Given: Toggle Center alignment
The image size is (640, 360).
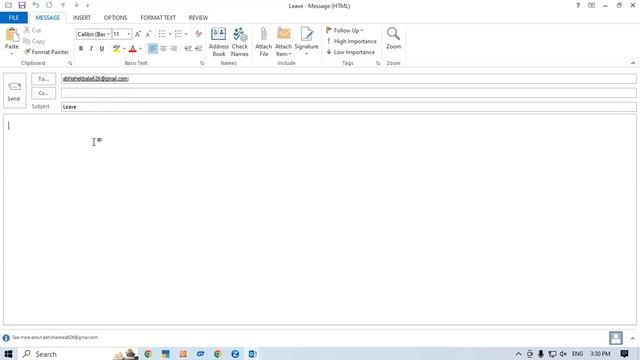Looking at the screenshot, I should pyautogui.click(x=163, y=49).
